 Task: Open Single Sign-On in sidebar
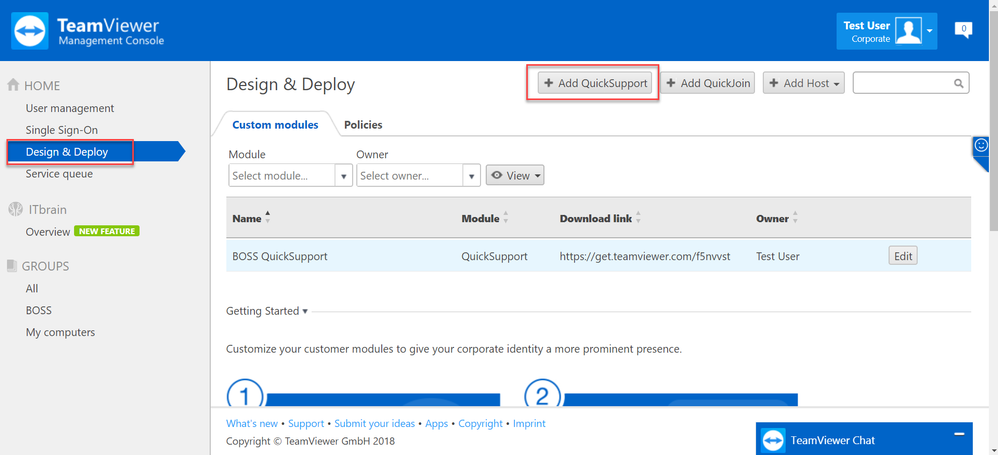point(62,130)
